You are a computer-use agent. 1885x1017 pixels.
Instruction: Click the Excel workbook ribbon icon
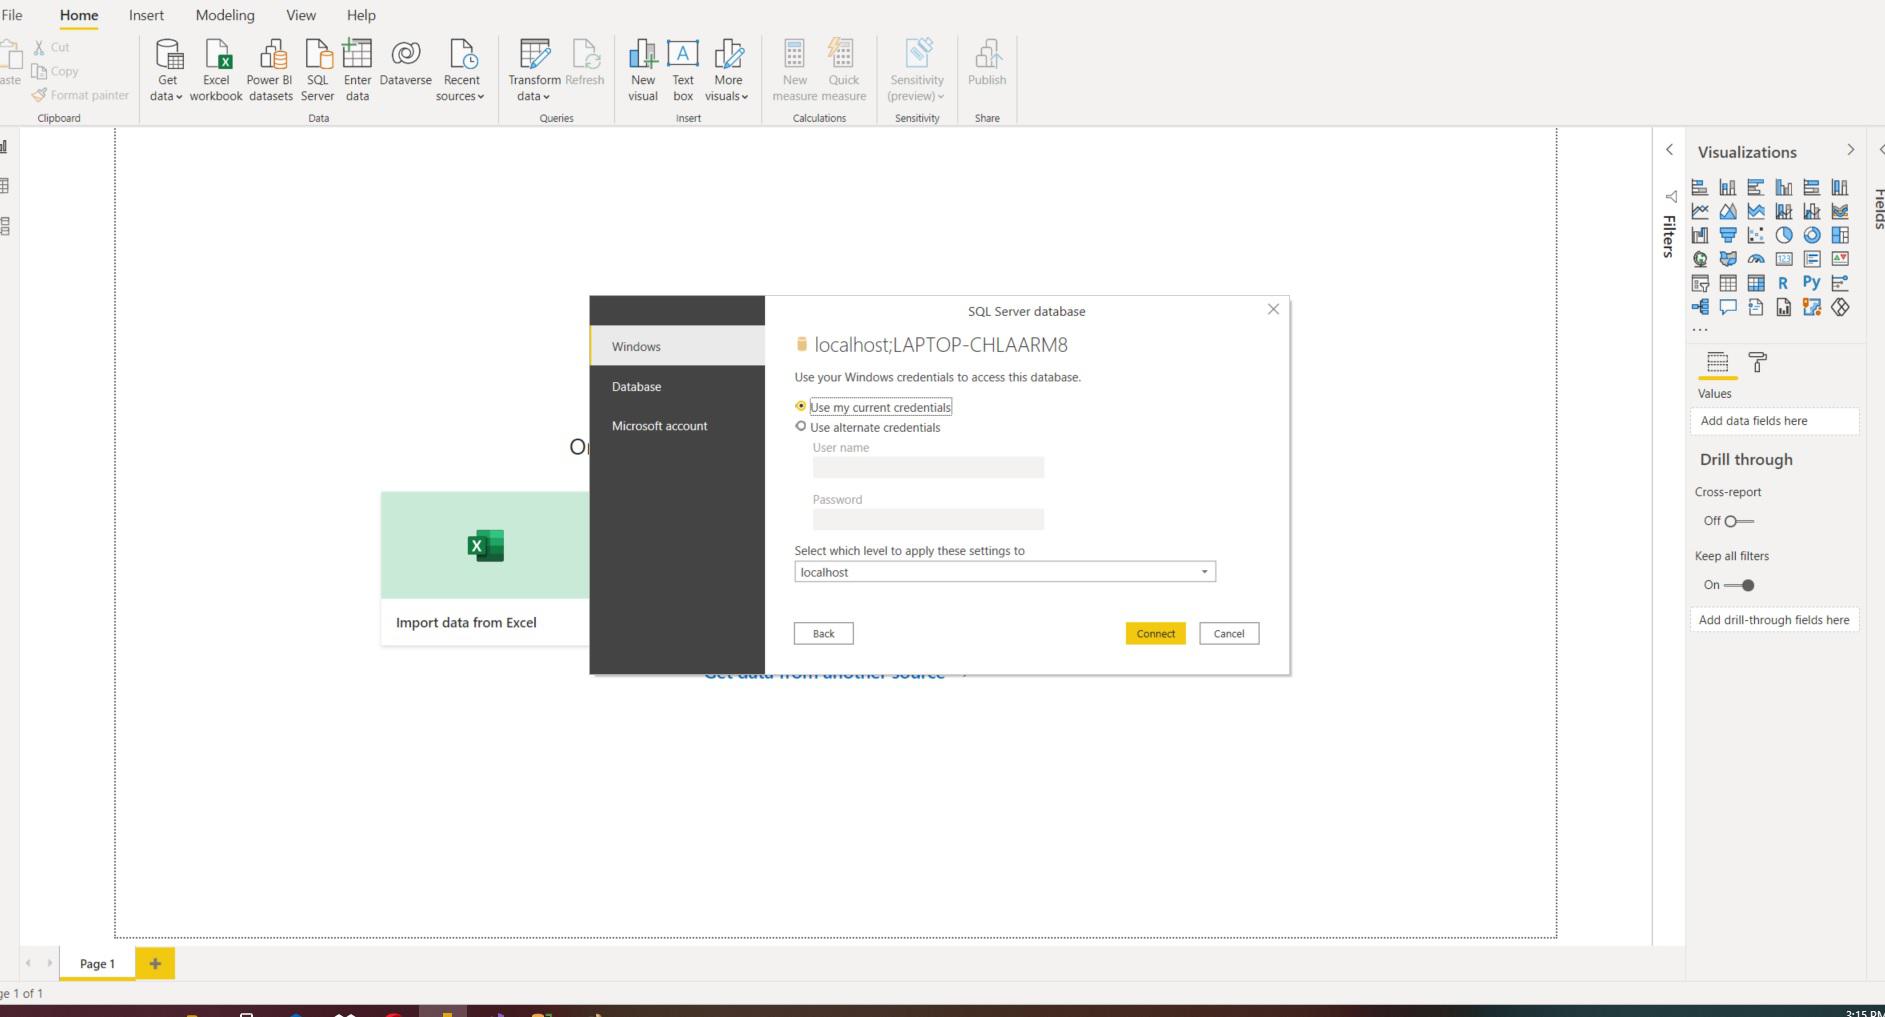pos(216,70)
